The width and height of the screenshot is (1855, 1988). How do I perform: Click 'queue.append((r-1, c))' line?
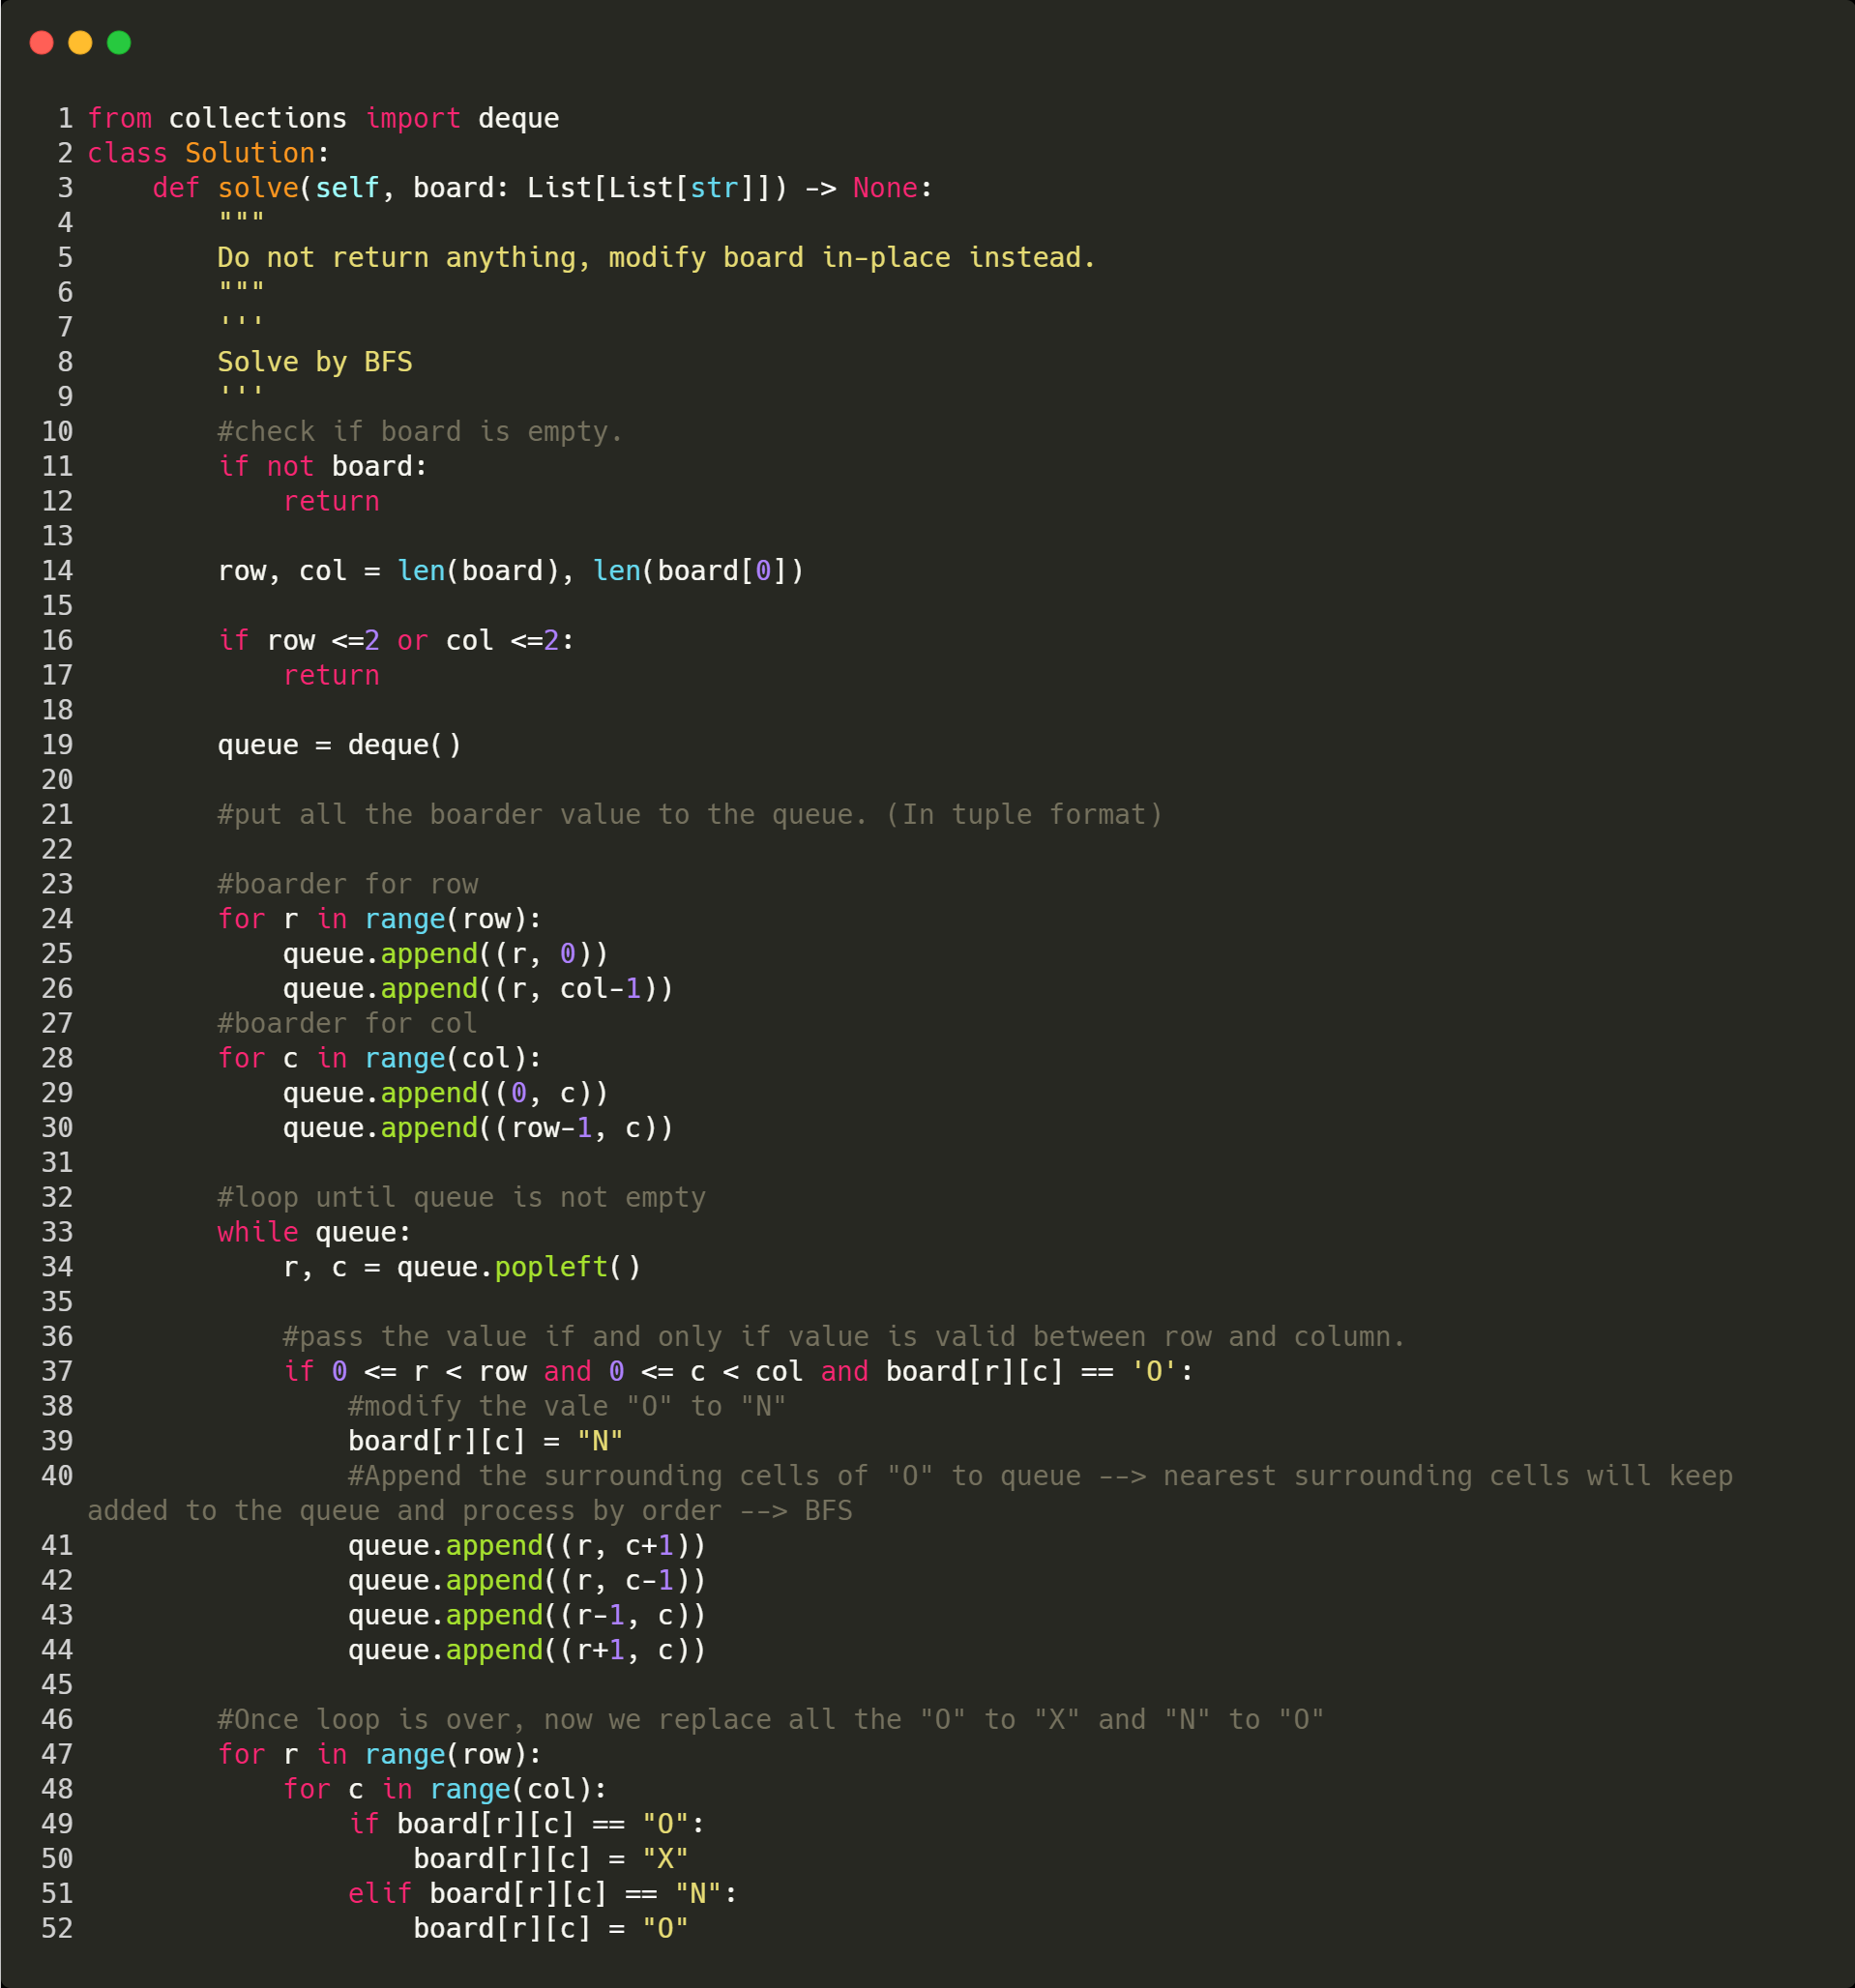pyautogui.click(x=527, y=1615)
